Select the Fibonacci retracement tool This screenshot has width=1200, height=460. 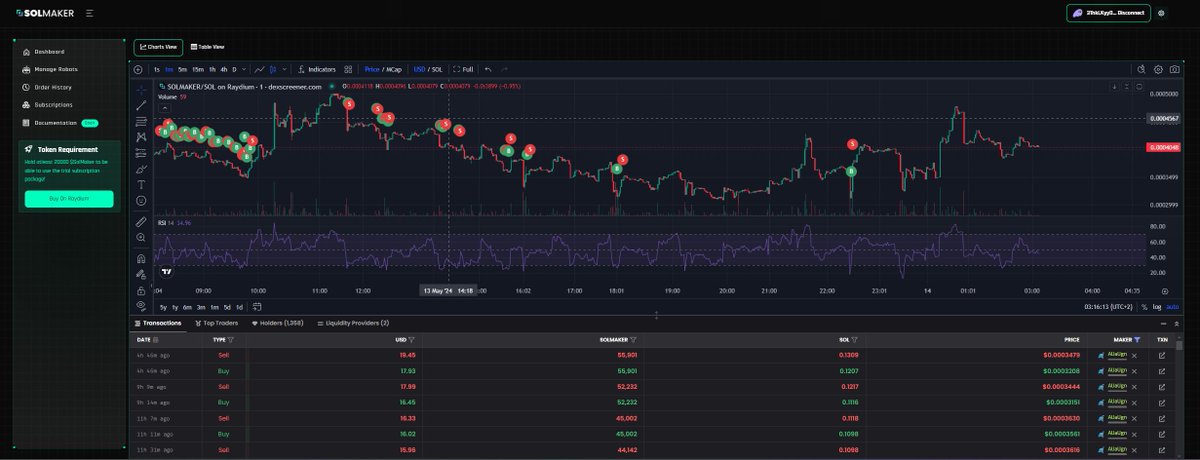(141, 121)
